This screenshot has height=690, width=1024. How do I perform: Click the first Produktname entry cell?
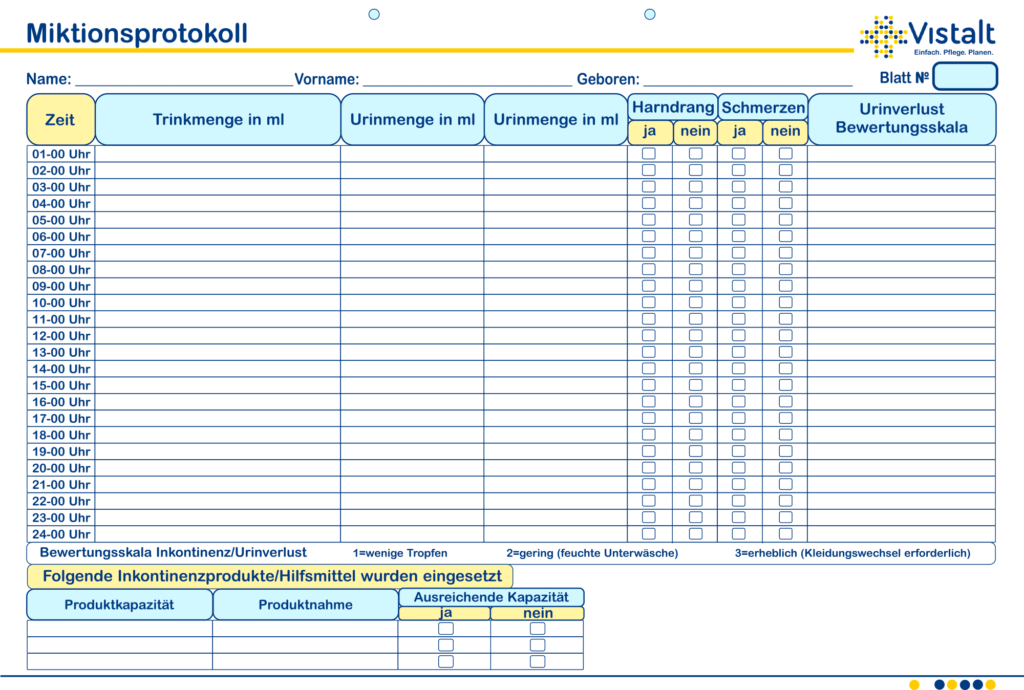click(x=305, y=628)
